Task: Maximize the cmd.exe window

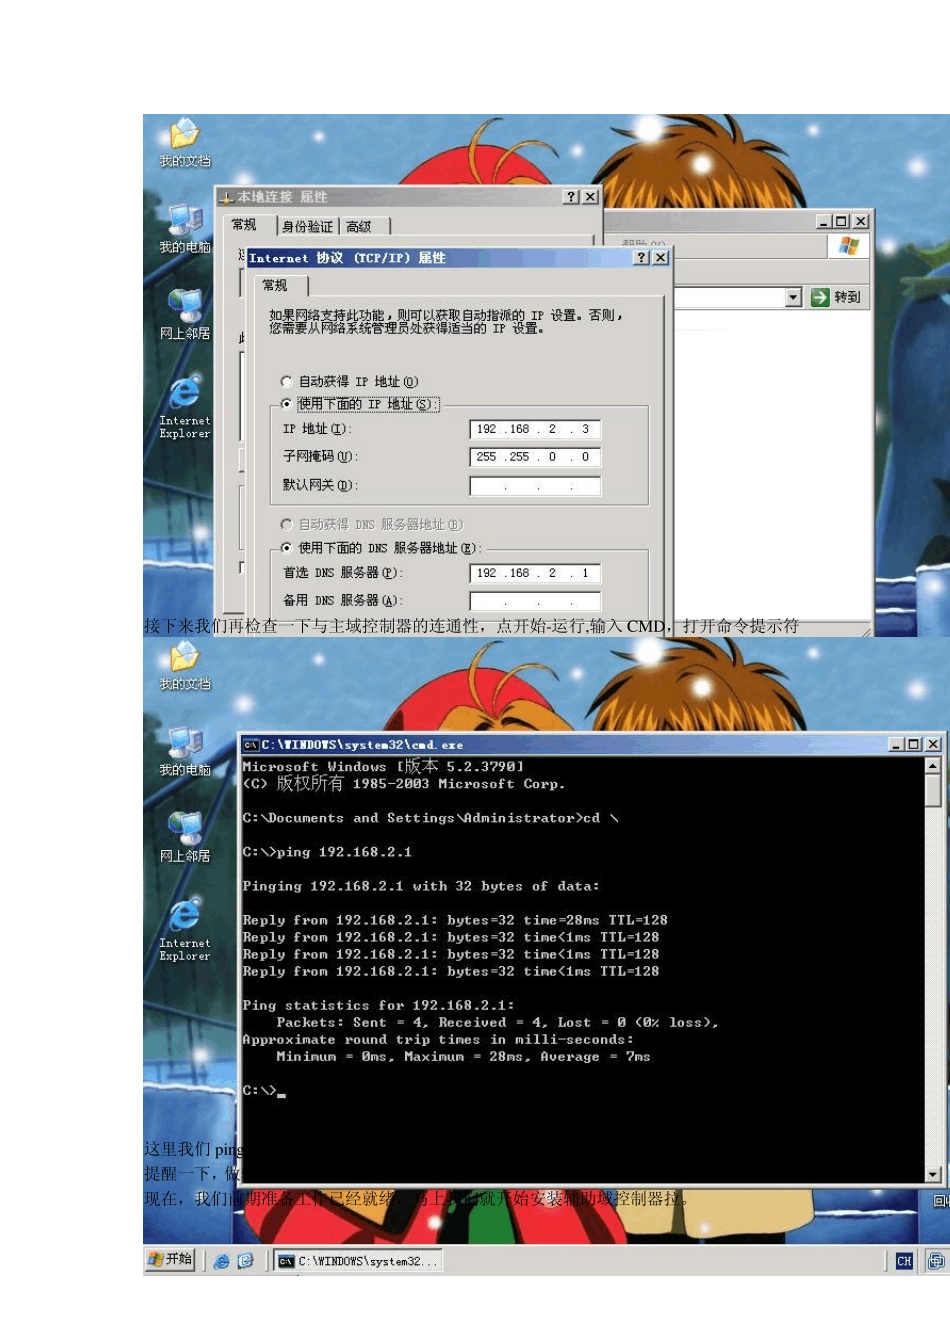Action: pos(913,745)
